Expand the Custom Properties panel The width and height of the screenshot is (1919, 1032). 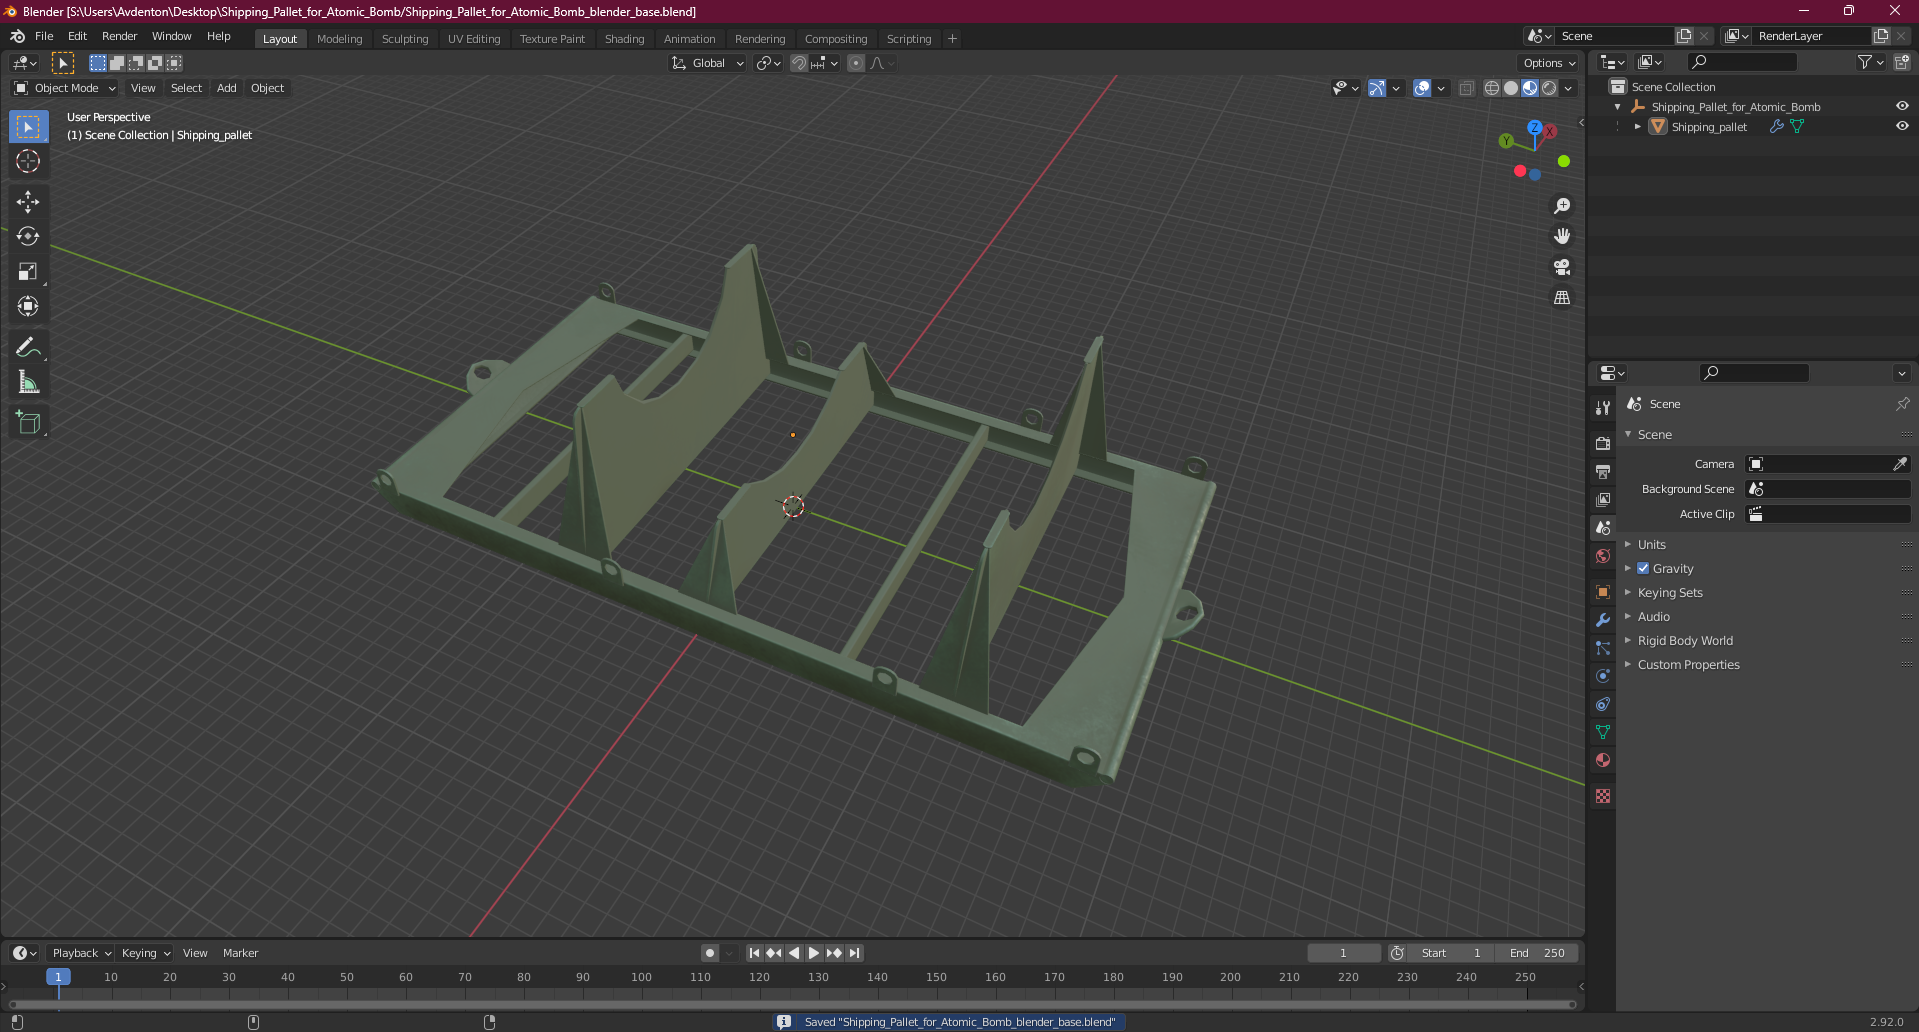click(x=1688, y=664)
